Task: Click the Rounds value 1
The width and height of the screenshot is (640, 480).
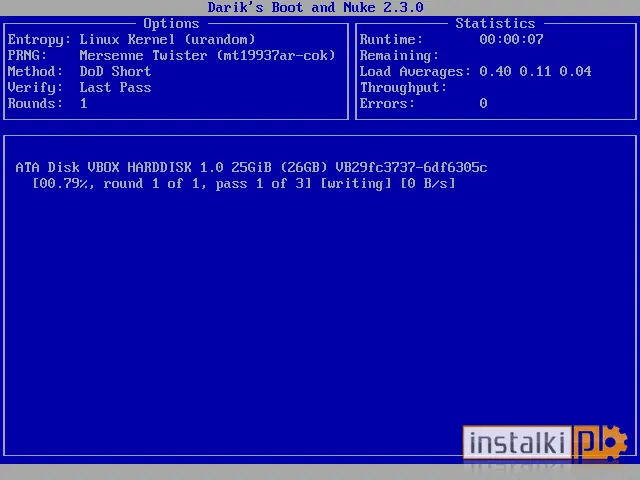Action: [84, 103]
